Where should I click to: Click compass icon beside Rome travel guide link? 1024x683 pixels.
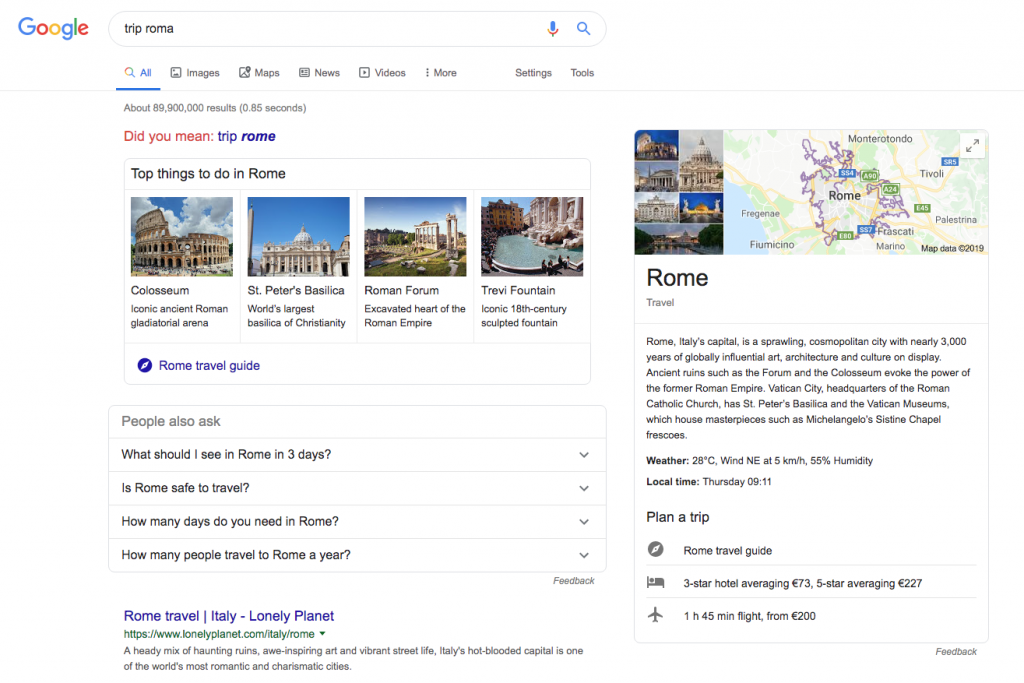(x=144, y=366)
